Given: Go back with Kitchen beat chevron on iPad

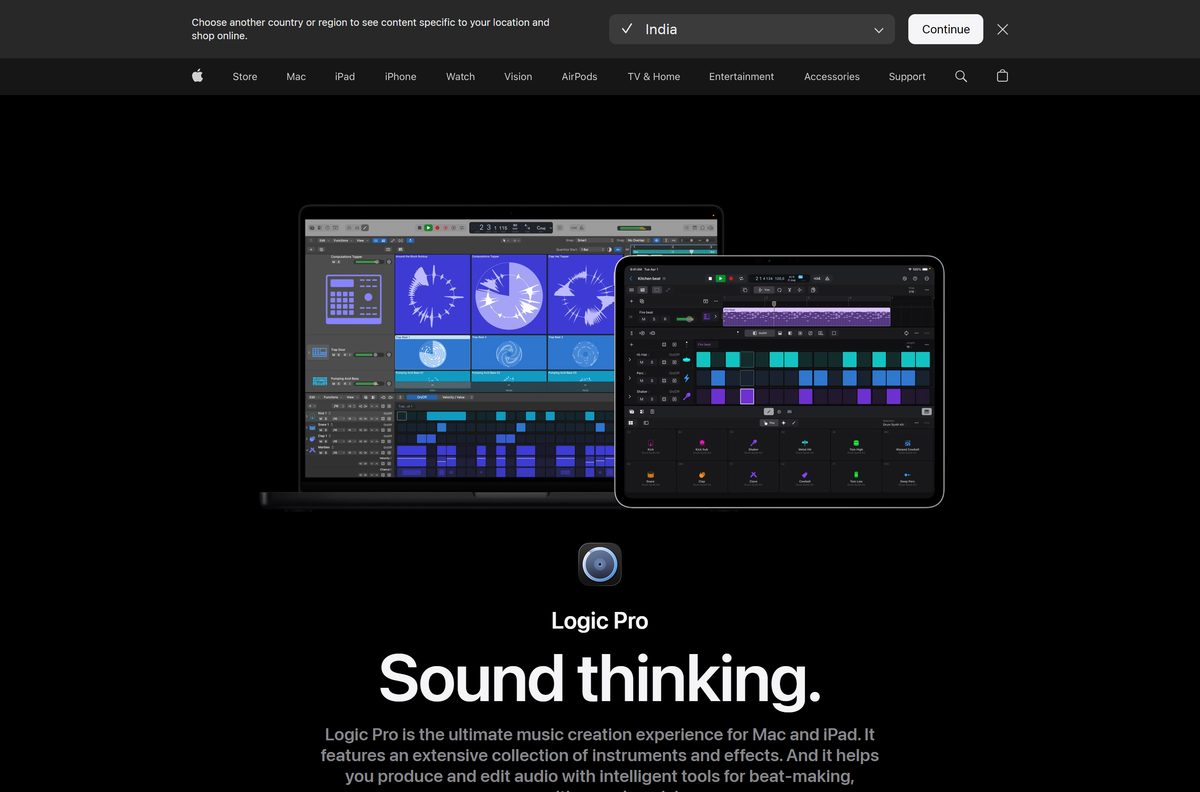Looking at the screenshot, I should 631,278.
